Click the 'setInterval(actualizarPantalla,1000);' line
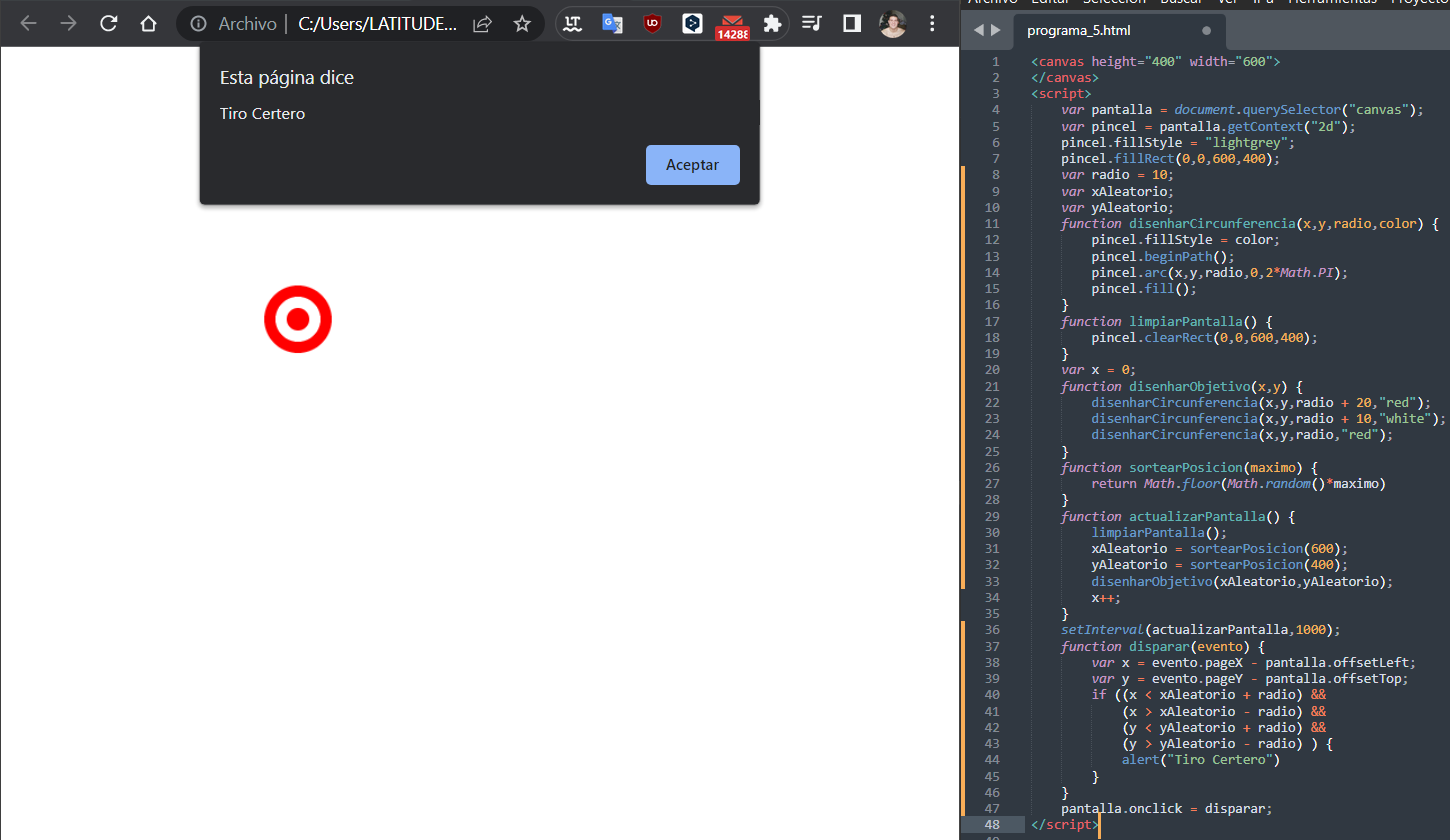Viewport: 1450px width, 840px height. [x=1200, y=629]
